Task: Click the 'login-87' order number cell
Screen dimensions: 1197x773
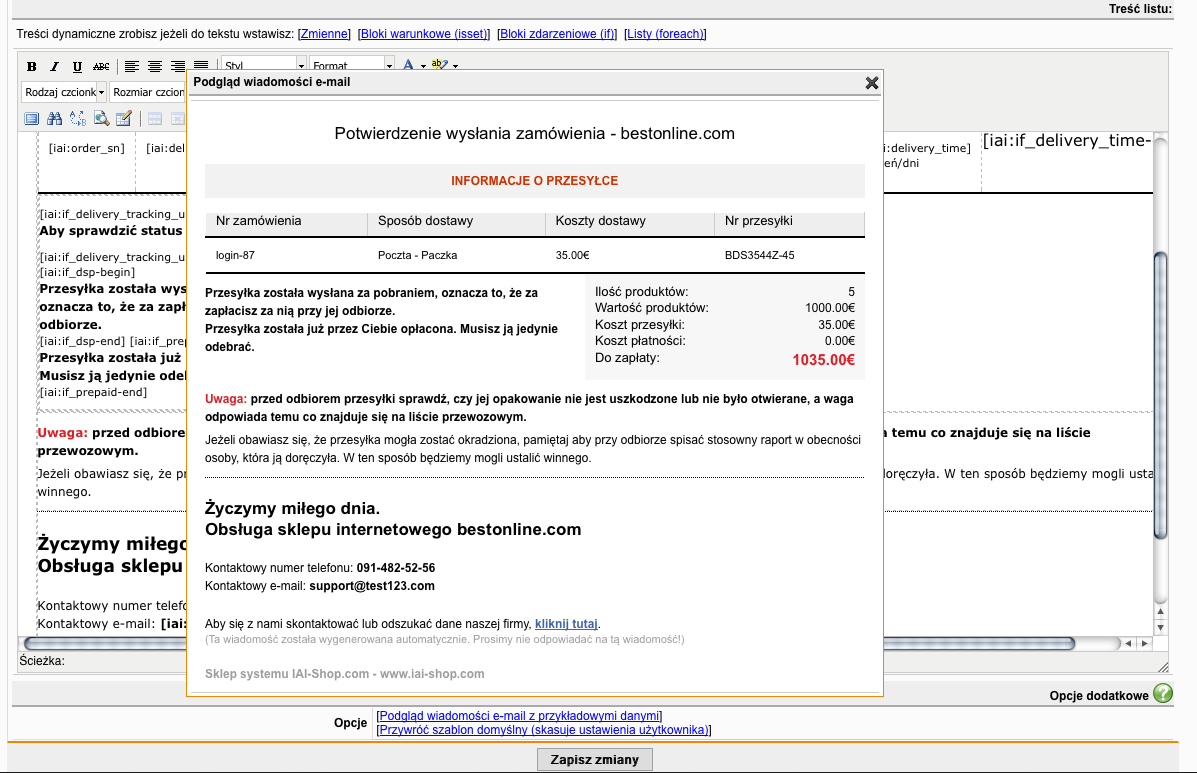Action: pos(235,256)
